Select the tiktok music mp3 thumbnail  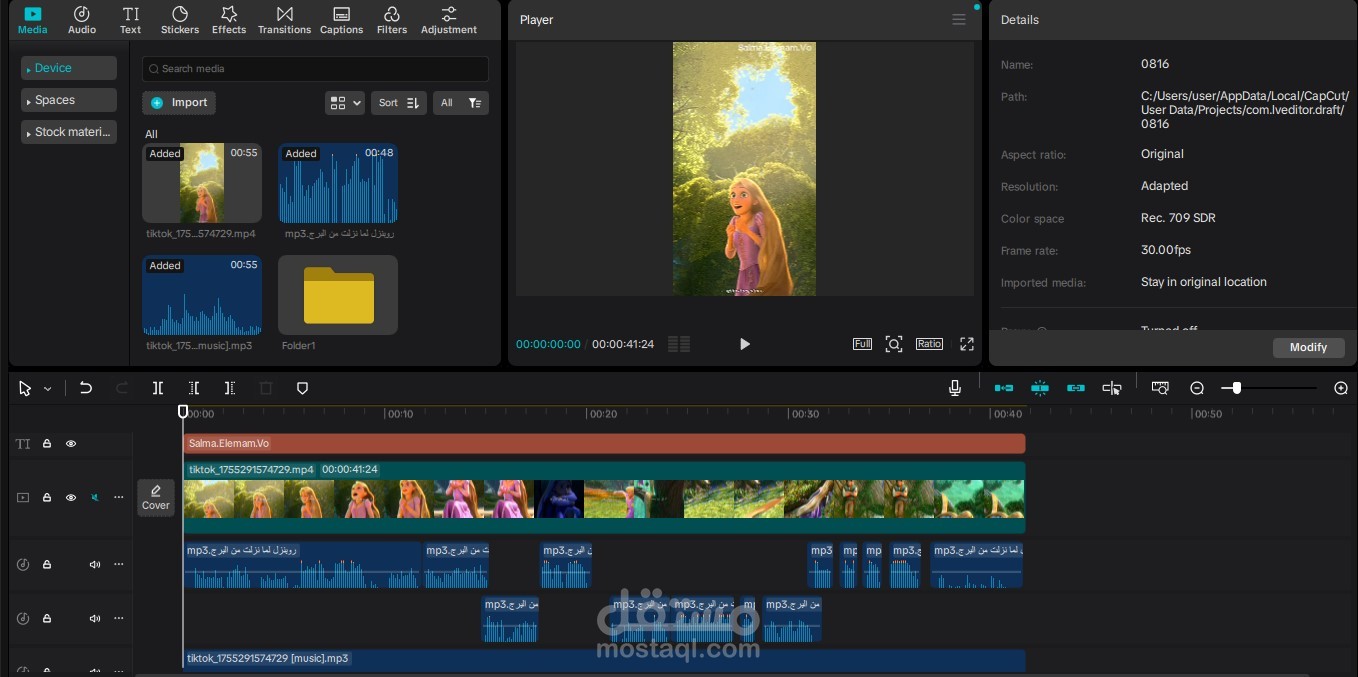202,295
